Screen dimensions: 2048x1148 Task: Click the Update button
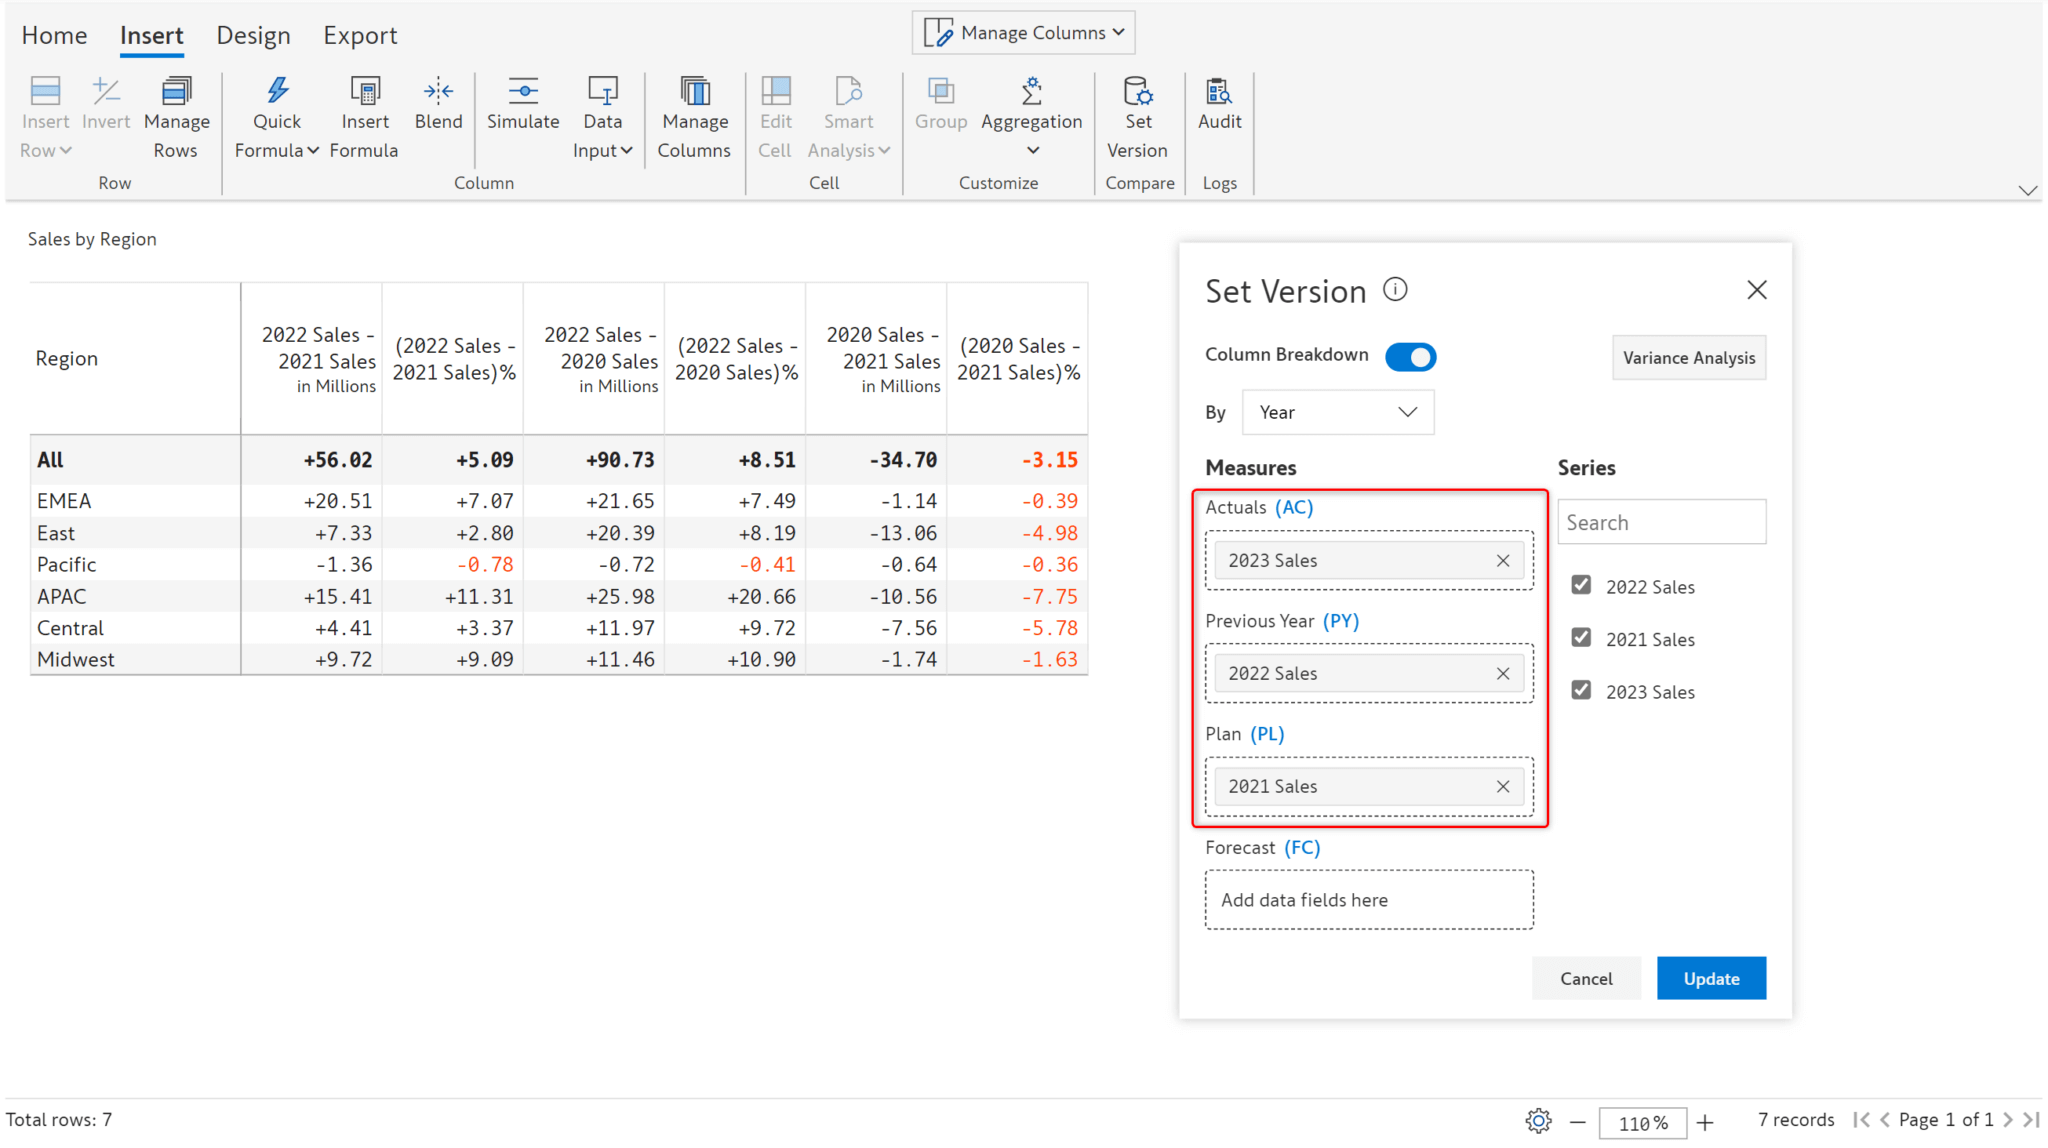[x=1711, y=978]
